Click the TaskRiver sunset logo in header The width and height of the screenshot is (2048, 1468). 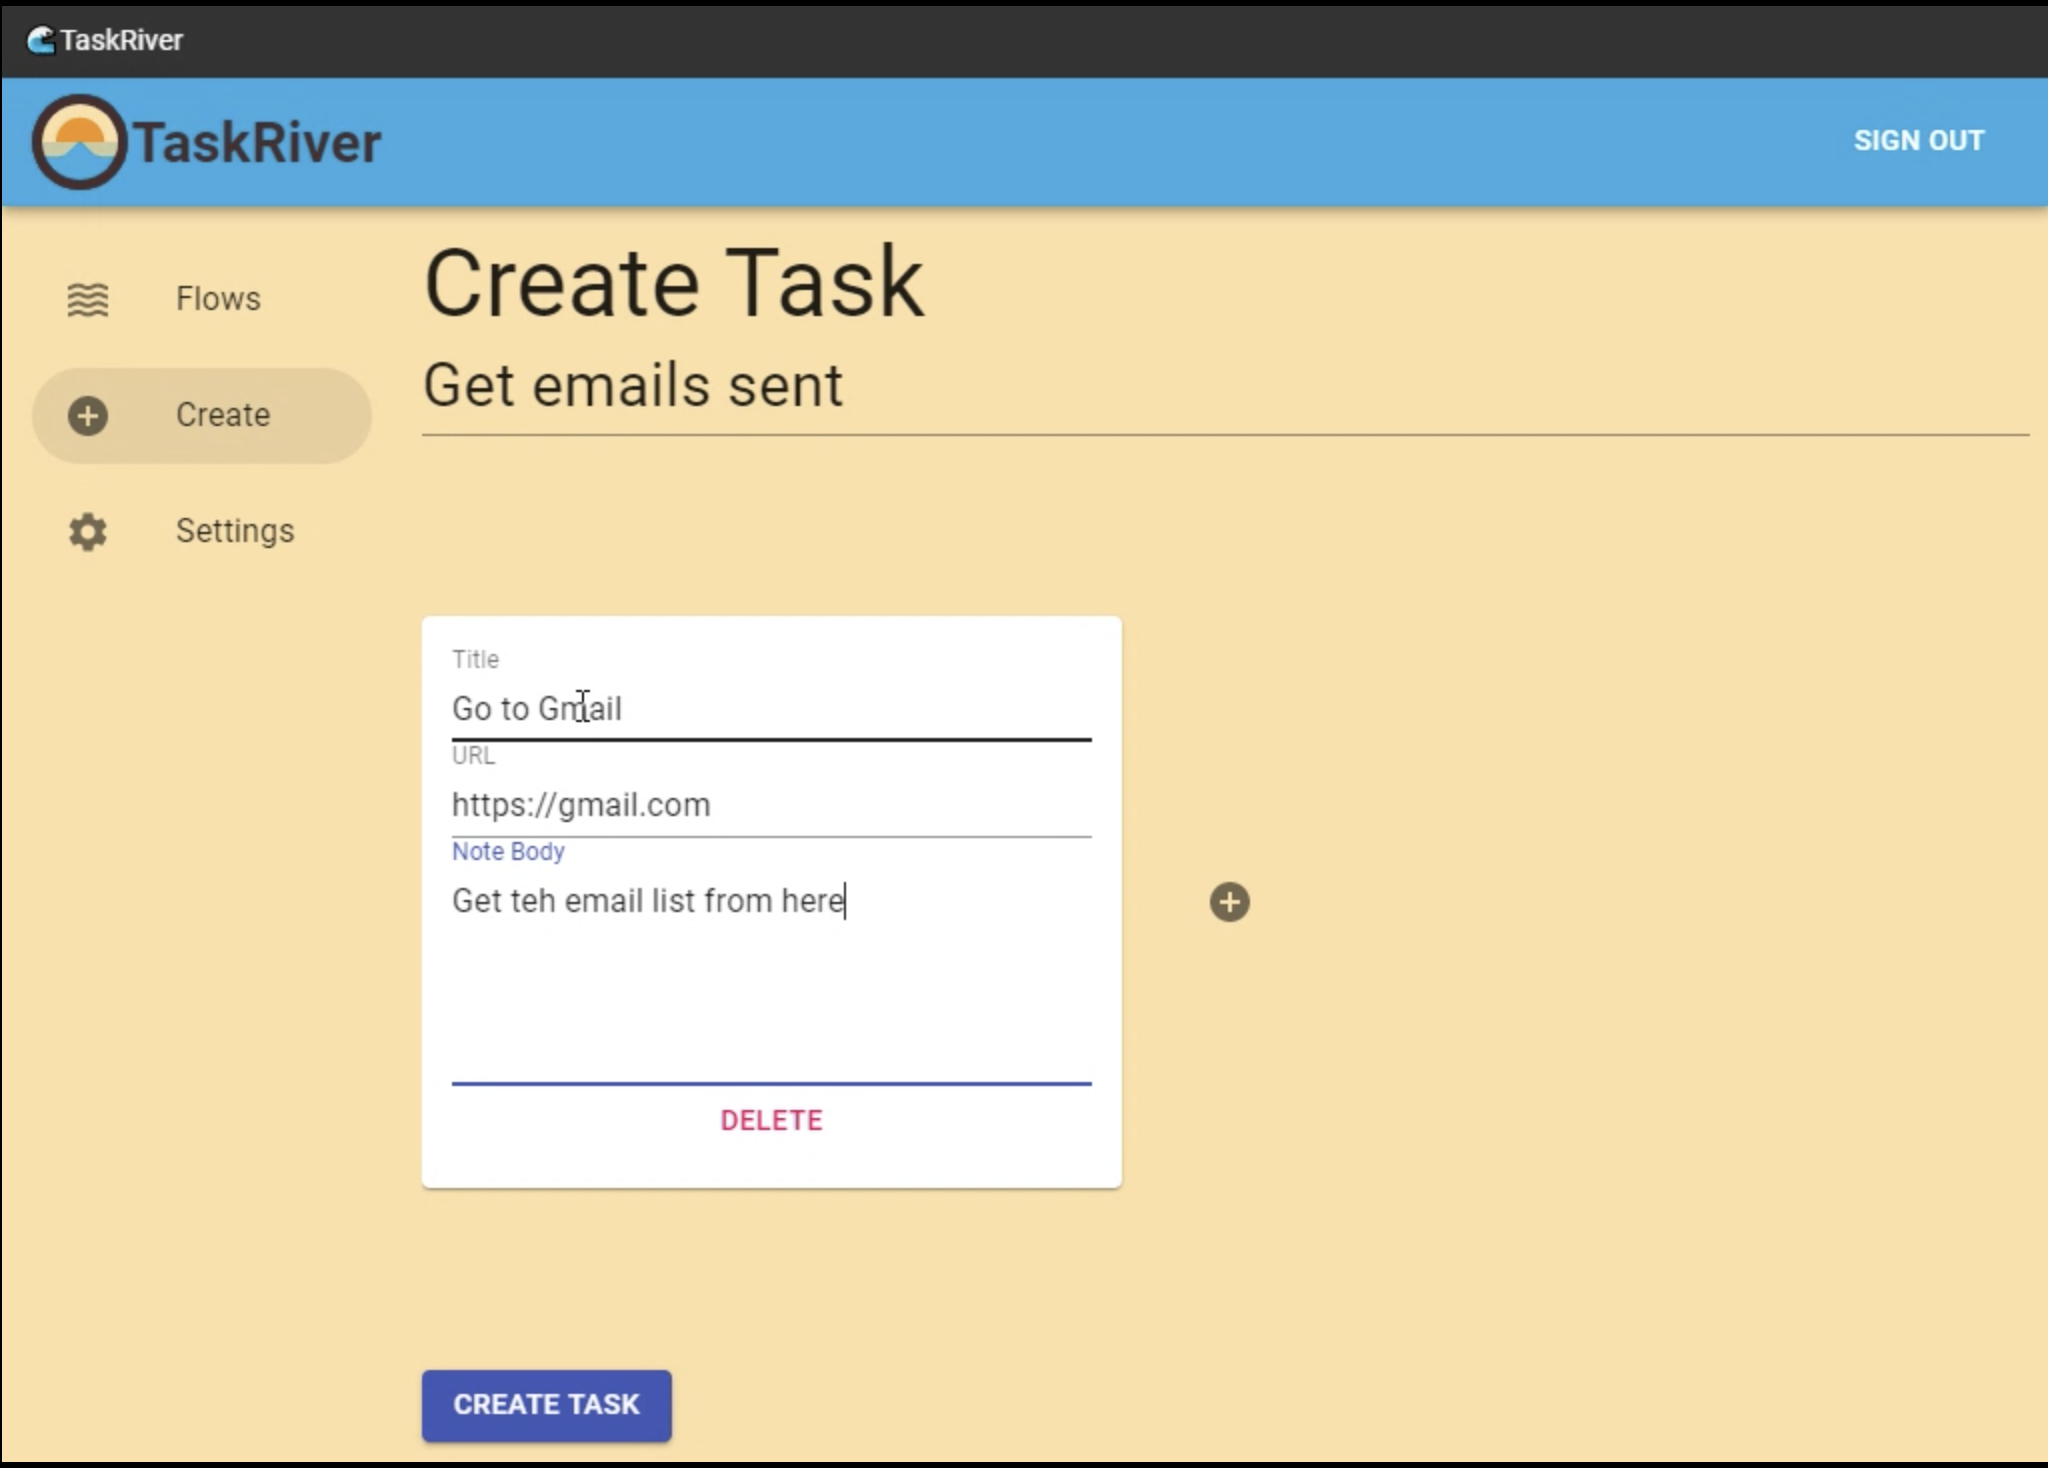(79, 142)
